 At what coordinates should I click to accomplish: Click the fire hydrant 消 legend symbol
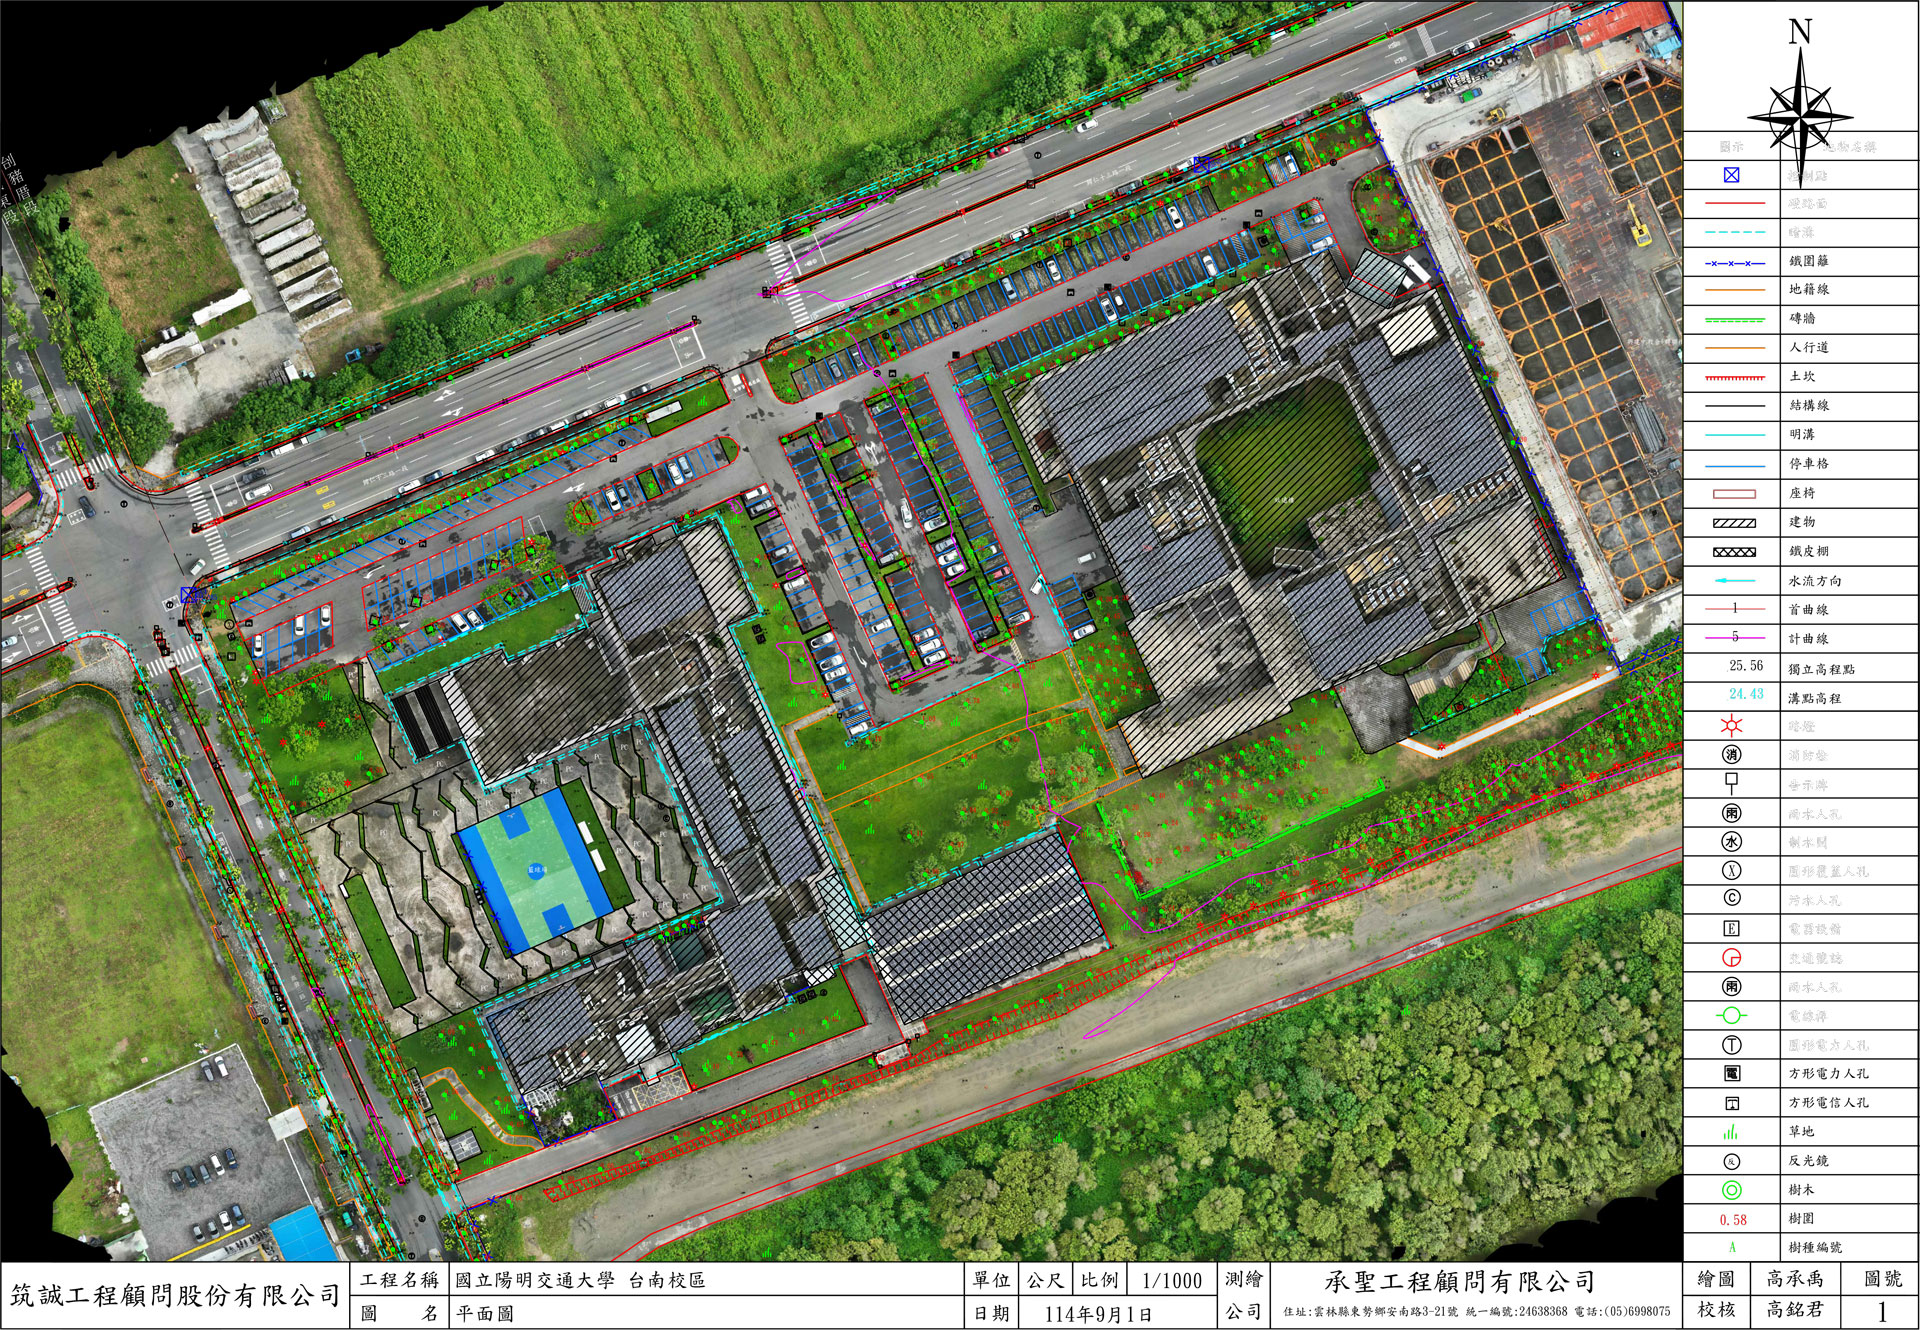point(1732,755)
